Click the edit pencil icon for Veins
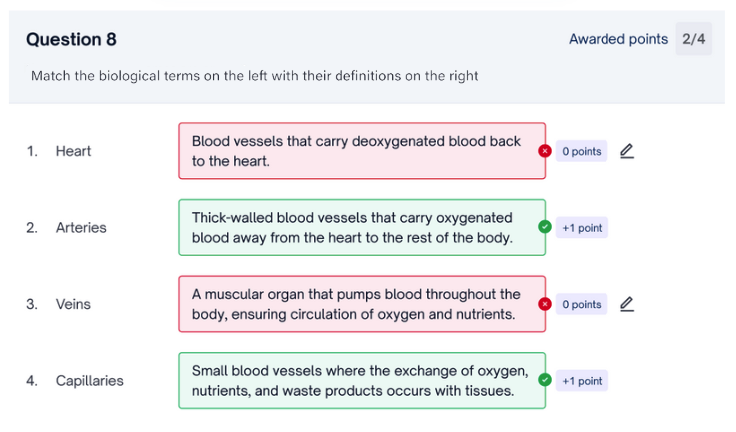Screen dimensions: 736x432 pos(627,304)
